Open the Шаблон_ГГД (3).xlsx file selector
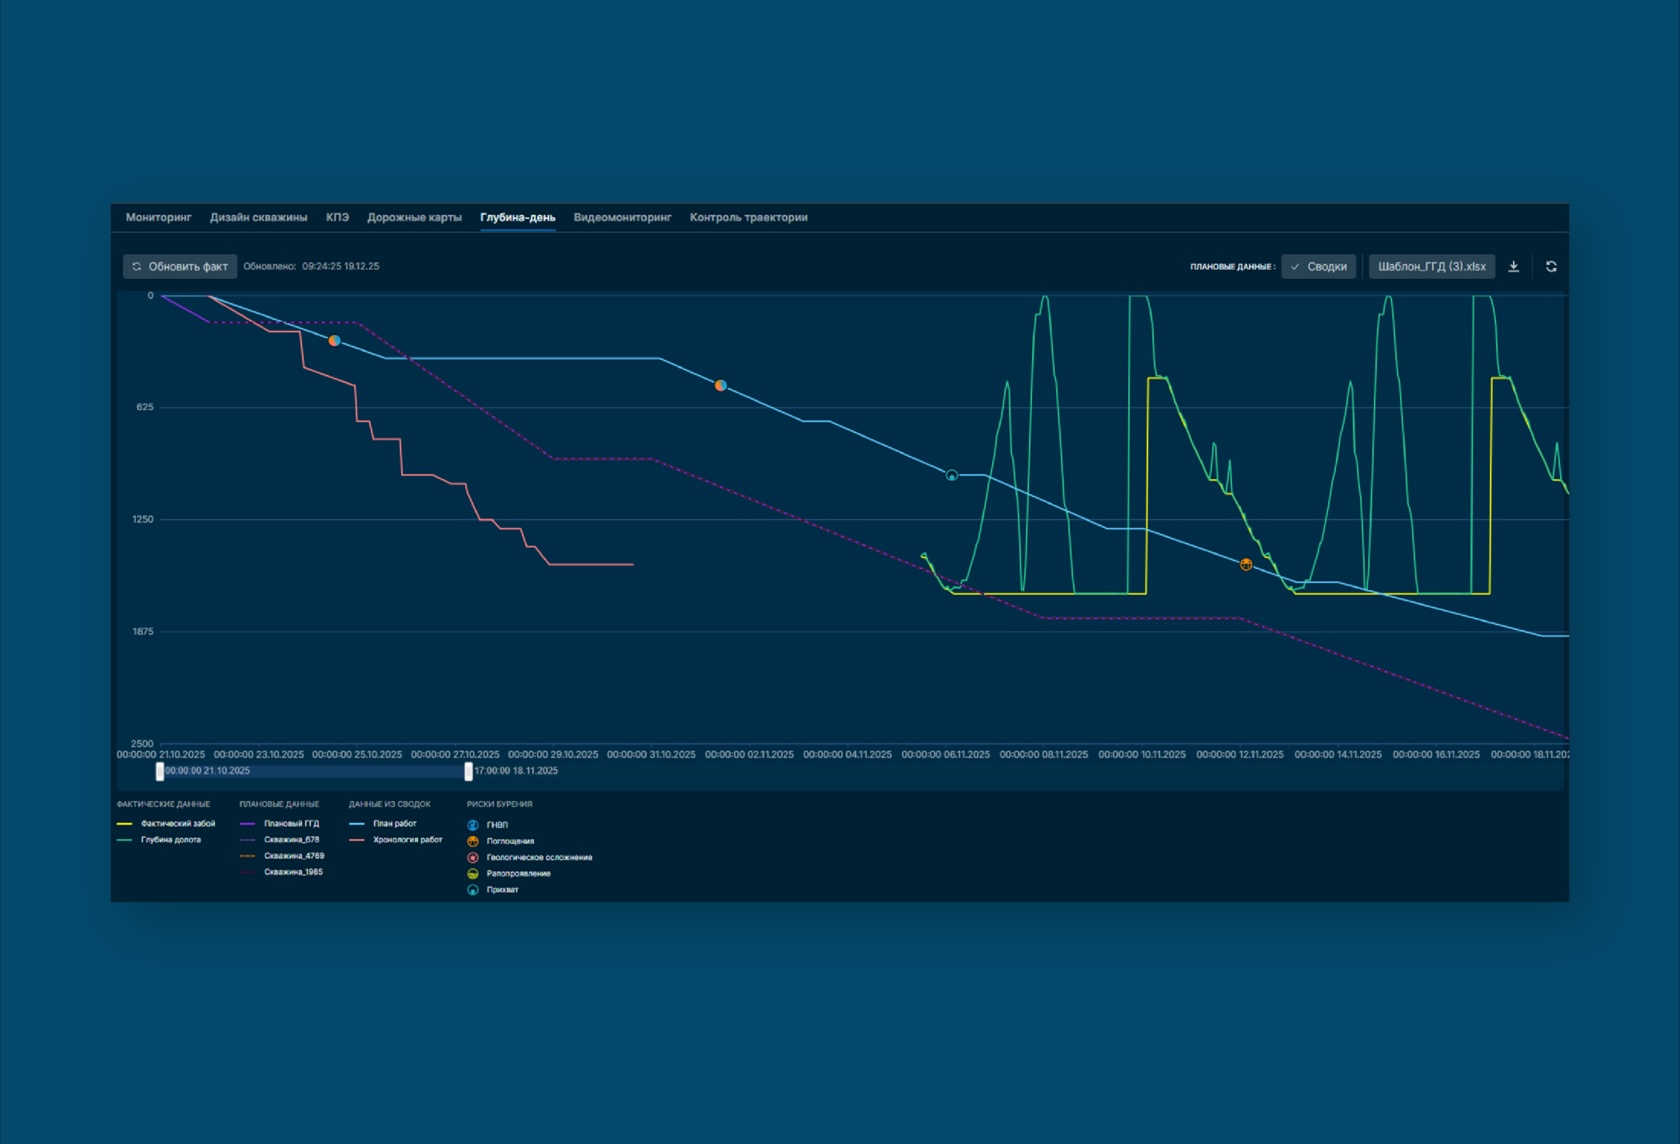1680x1144 pixels. tap(1431, 267)
